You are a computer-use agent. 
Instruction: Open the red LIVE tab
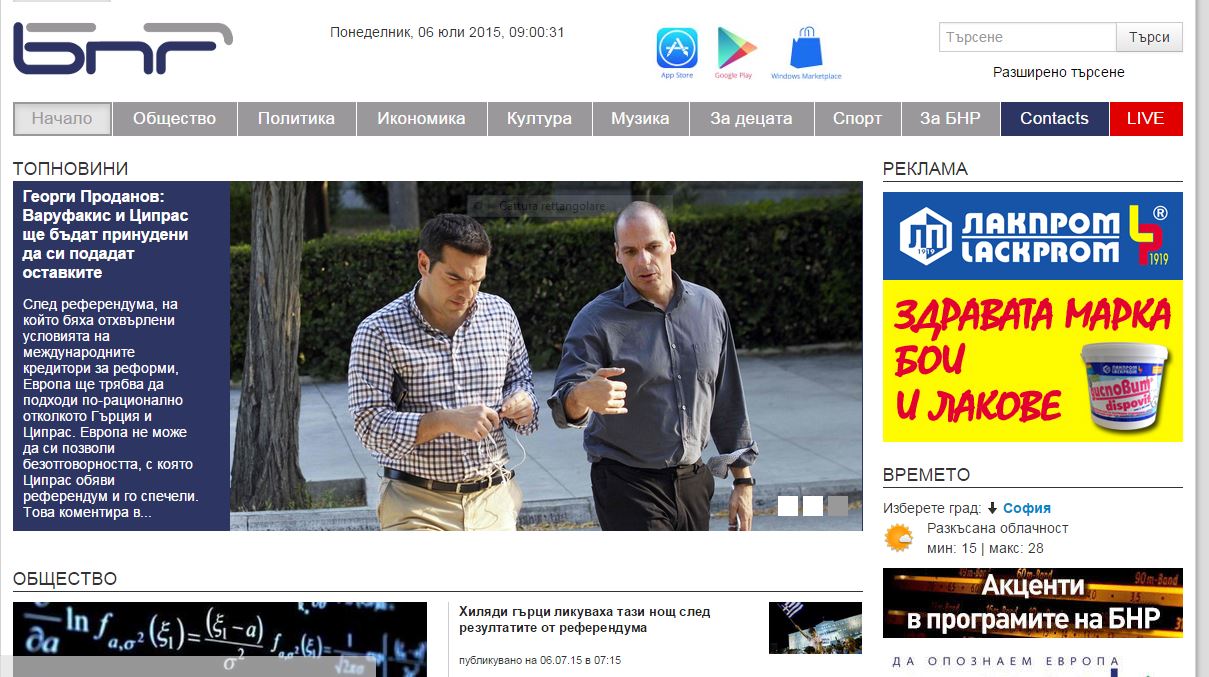click(x=1145, y=118)
